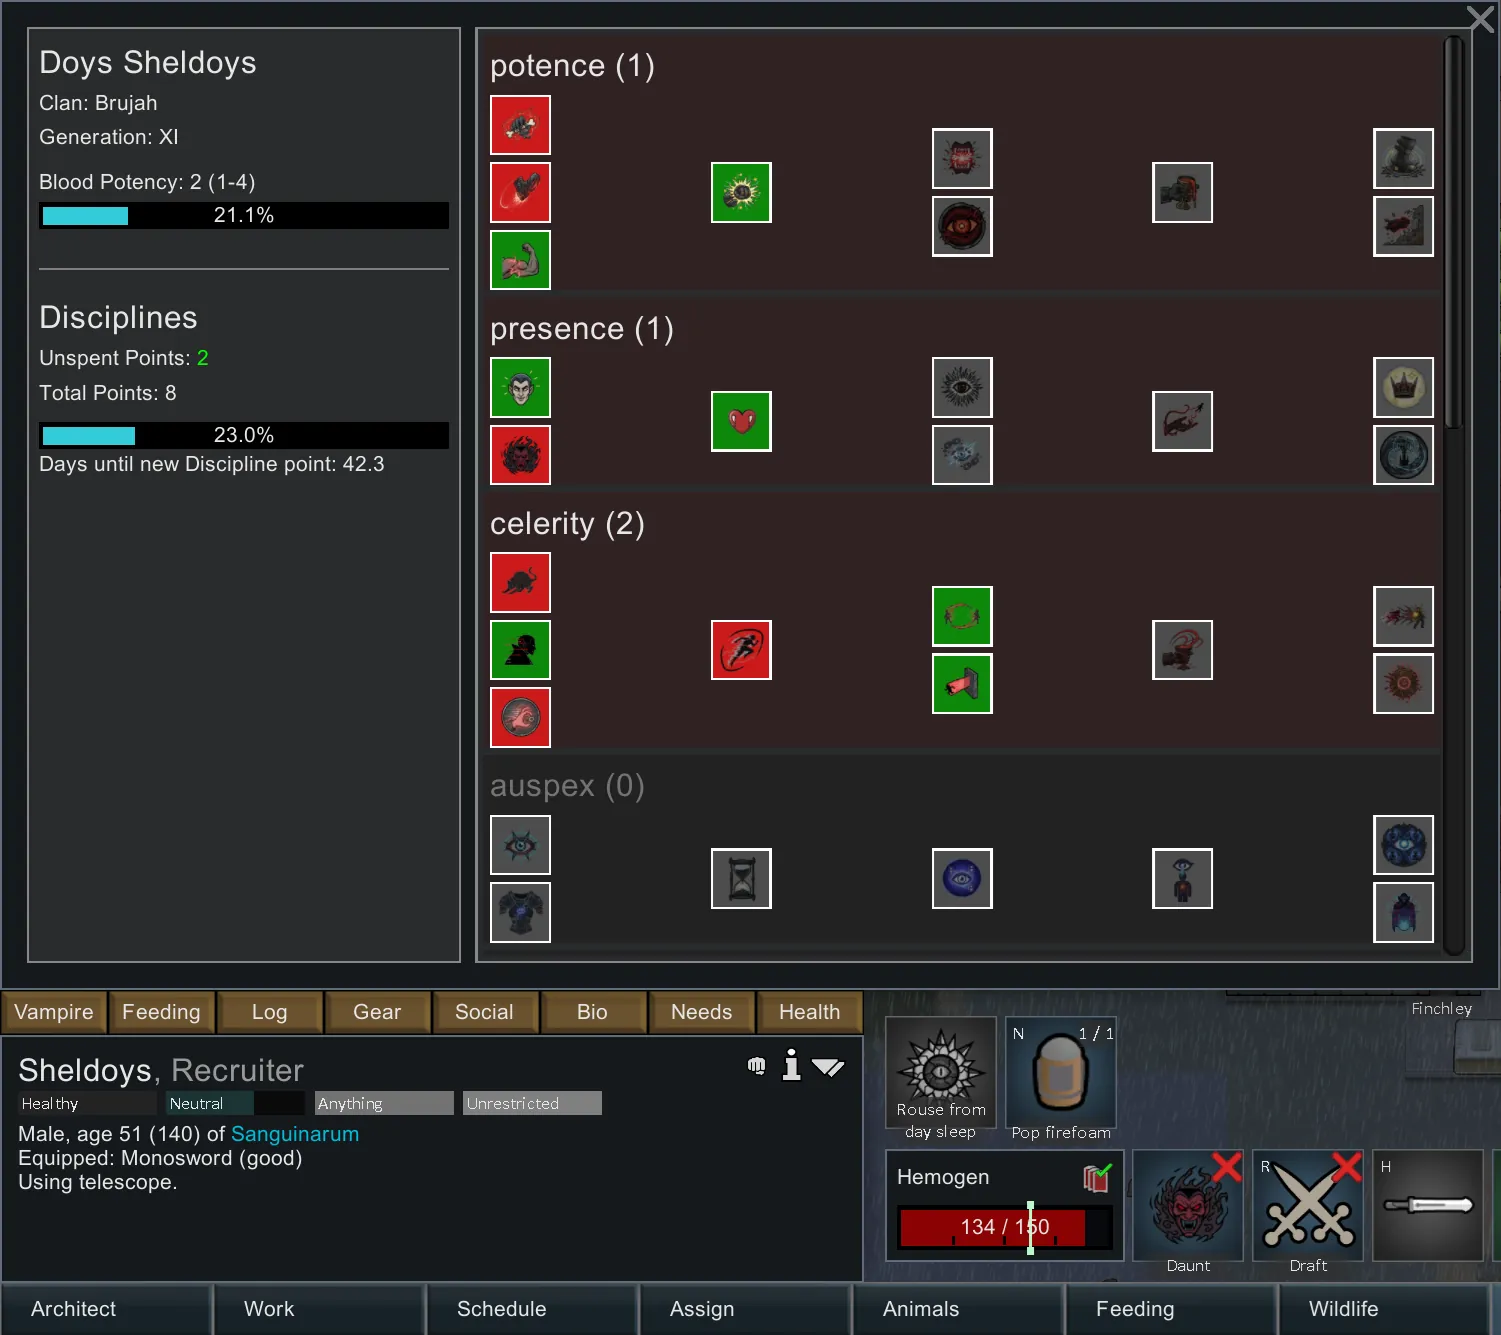Expand the downward arrow next to info
The image size is (1501, 1335).
click(828, 1067)
